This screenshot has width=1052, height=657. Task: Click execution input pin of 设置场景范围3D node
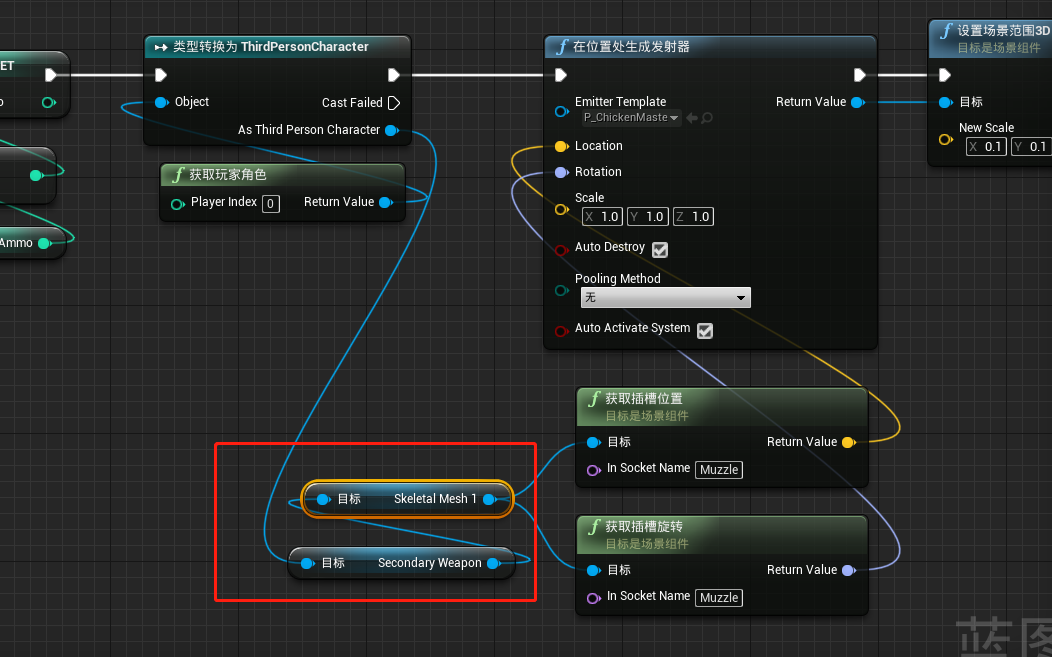pyautogui.click(x=945, y=74)
